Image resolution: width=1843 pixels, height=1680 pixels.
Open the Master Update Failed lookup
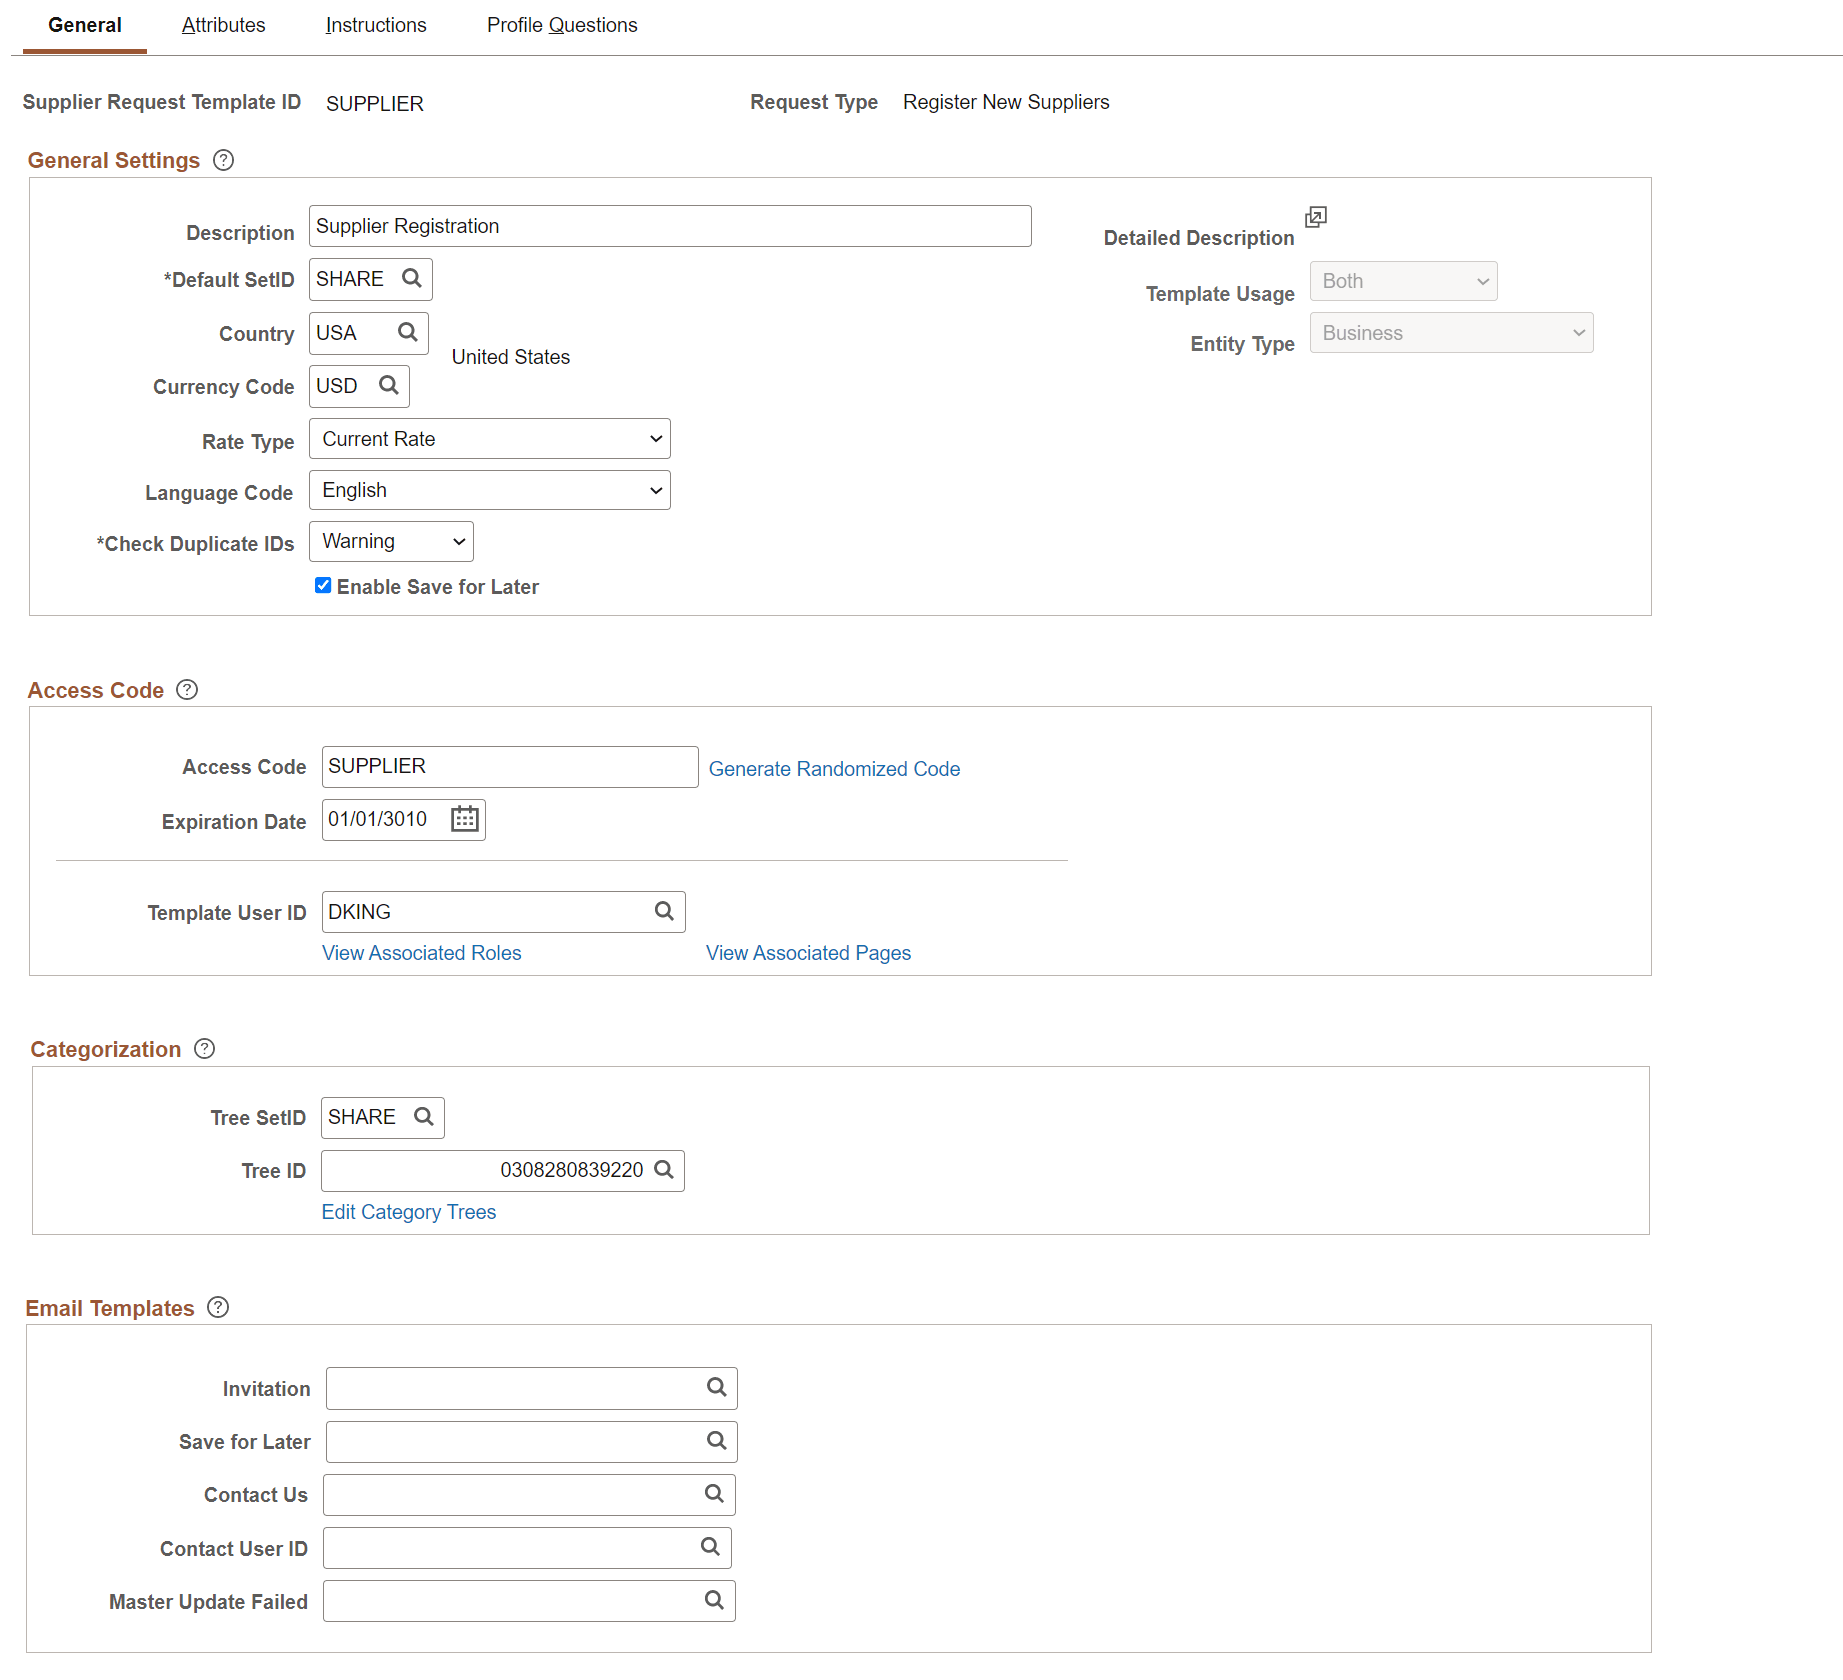pos(714,1600)
